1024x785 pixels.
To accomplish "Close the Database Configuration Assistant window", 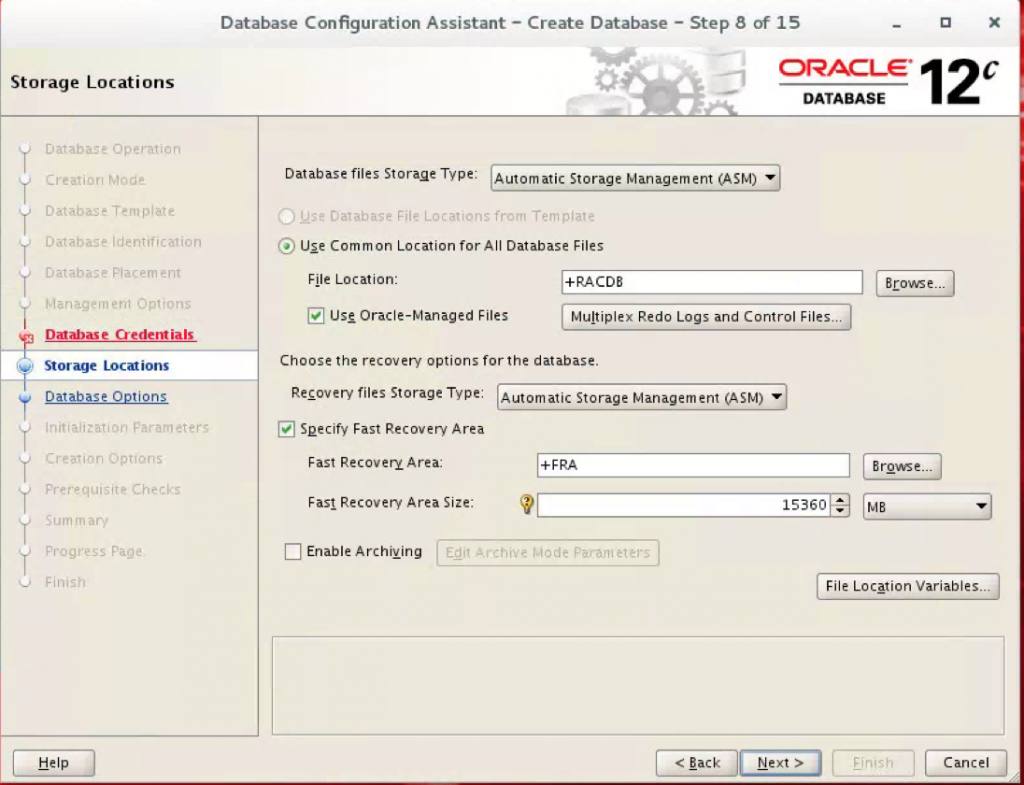I will (993, 22).
